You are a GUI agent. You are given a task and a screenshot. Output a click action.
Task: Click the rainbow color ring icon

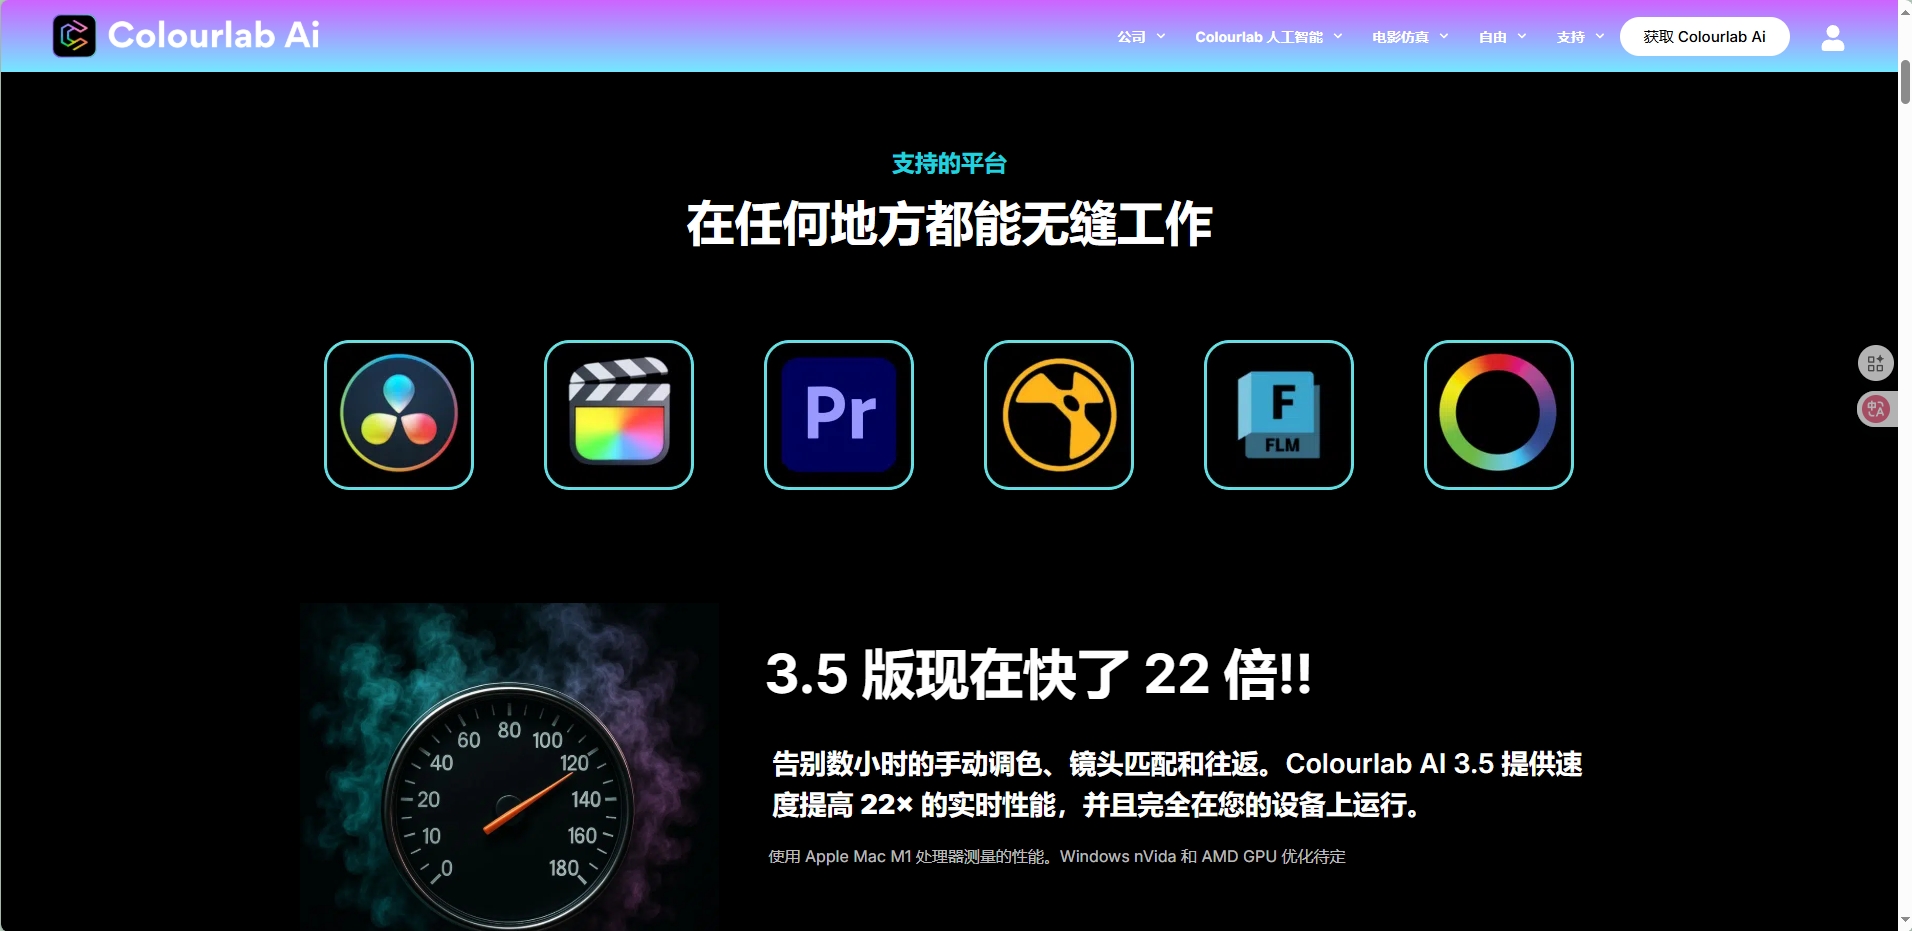click(1498, 414)
